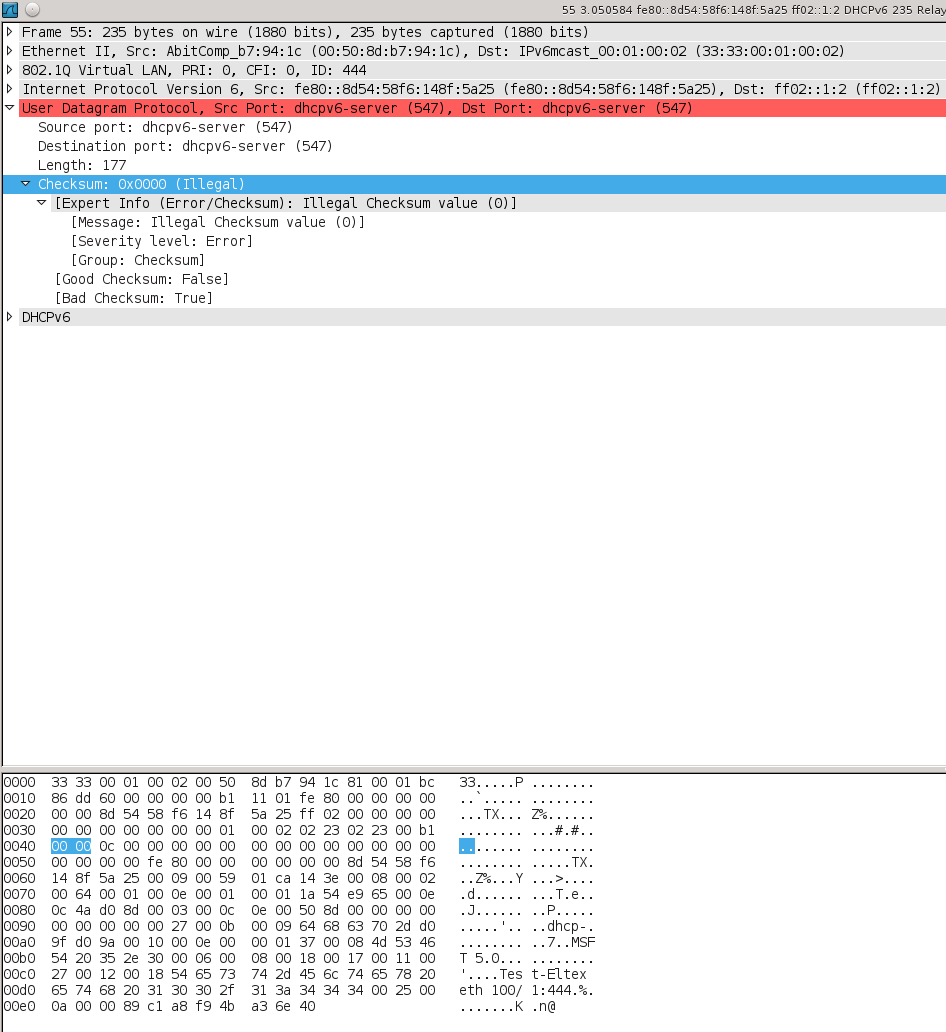946x1032 pixels.
Task: Click hex offset 0060 row label
Action: pos(20,879)
